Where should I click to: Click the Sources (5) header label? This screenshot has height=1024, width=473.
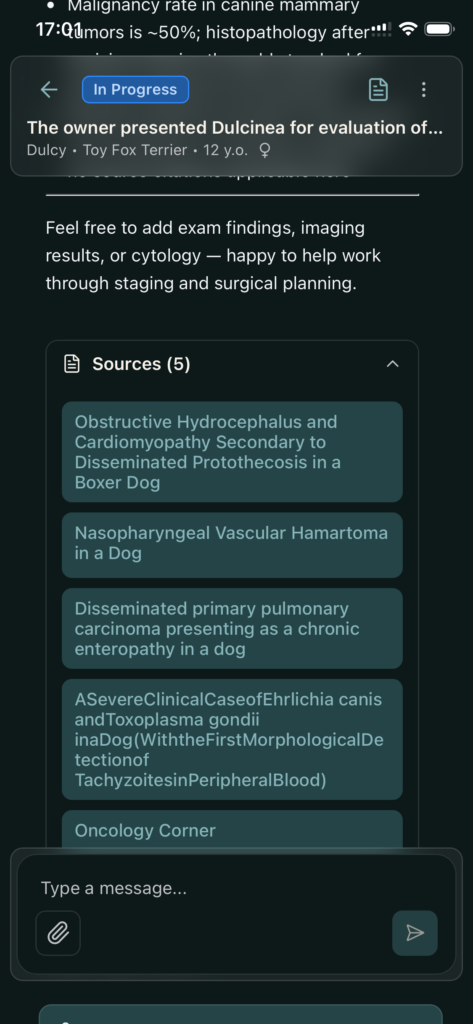pyautogui.click(x=141, y=364)
